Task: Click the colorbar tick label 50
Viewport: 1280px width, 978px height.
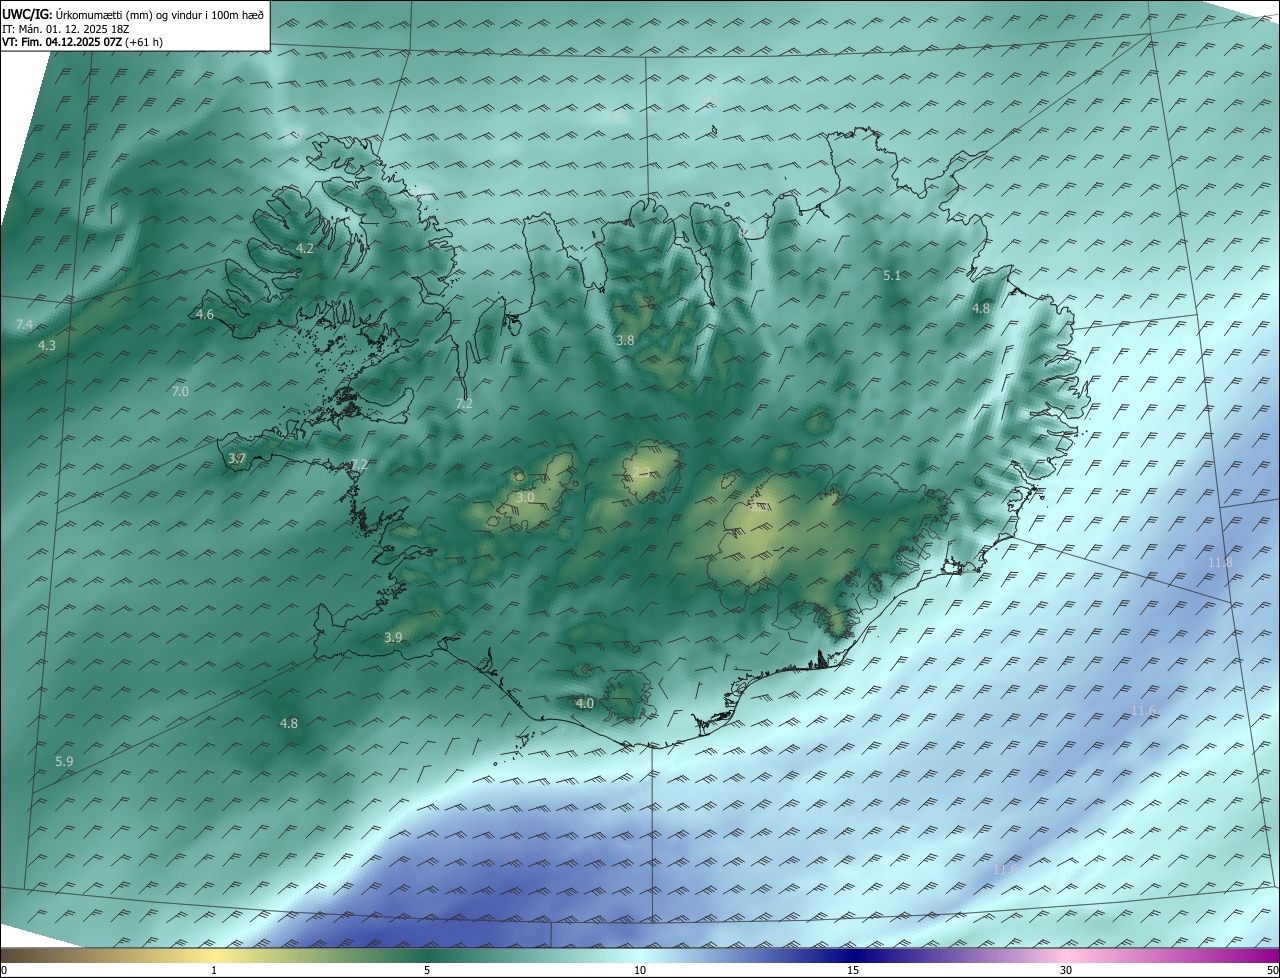Action: click(1272, 970)
